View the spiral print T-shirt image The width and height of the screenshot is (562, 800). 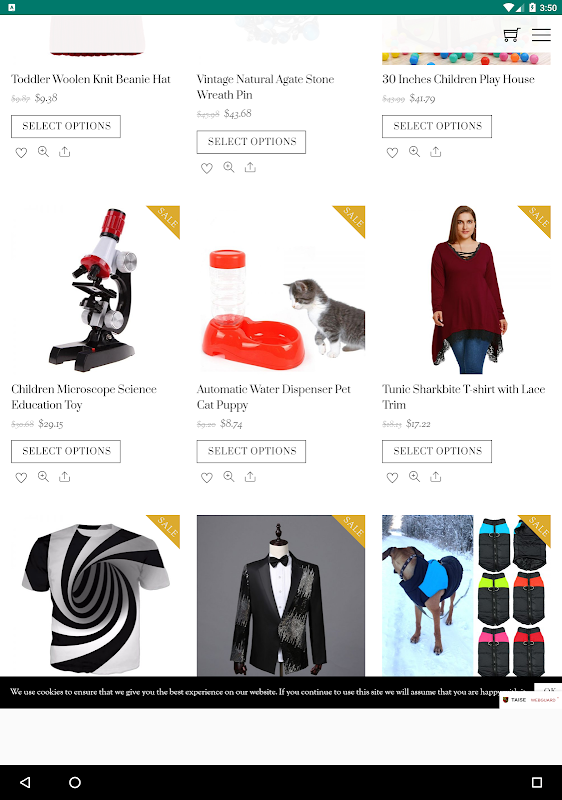(95, 595)
